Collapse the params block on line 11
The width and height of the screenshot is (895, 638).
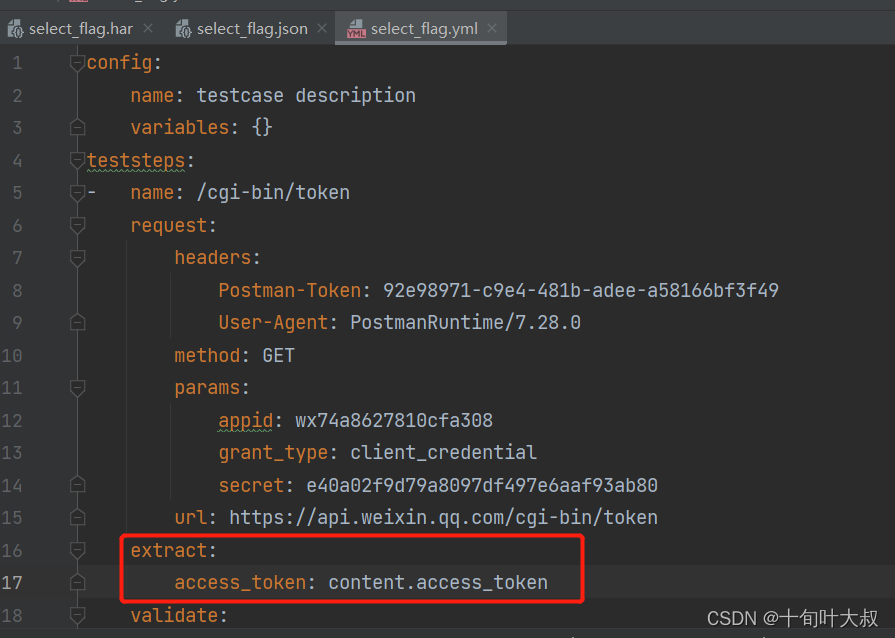pos(77,387)
